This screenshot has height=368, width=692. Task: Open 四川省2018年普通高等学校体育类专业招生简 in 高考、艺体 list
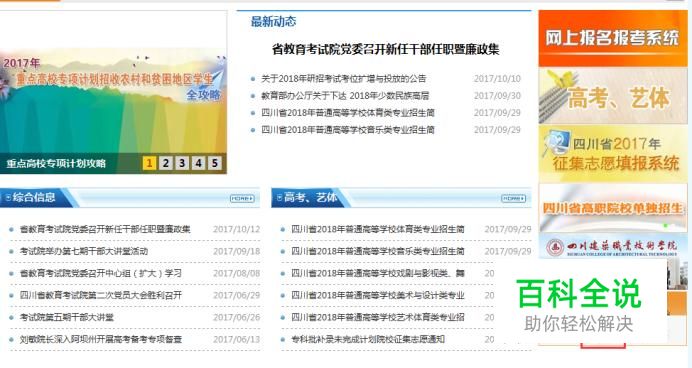coord(377,229)
